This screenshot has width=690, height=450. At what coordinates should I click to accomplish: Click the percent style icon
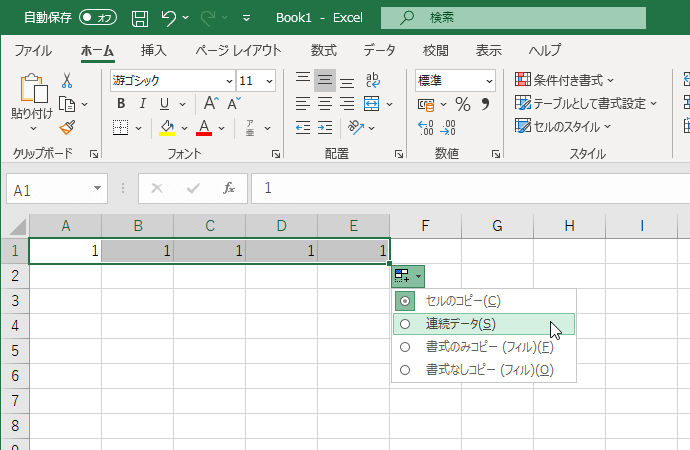coord(462,104)
